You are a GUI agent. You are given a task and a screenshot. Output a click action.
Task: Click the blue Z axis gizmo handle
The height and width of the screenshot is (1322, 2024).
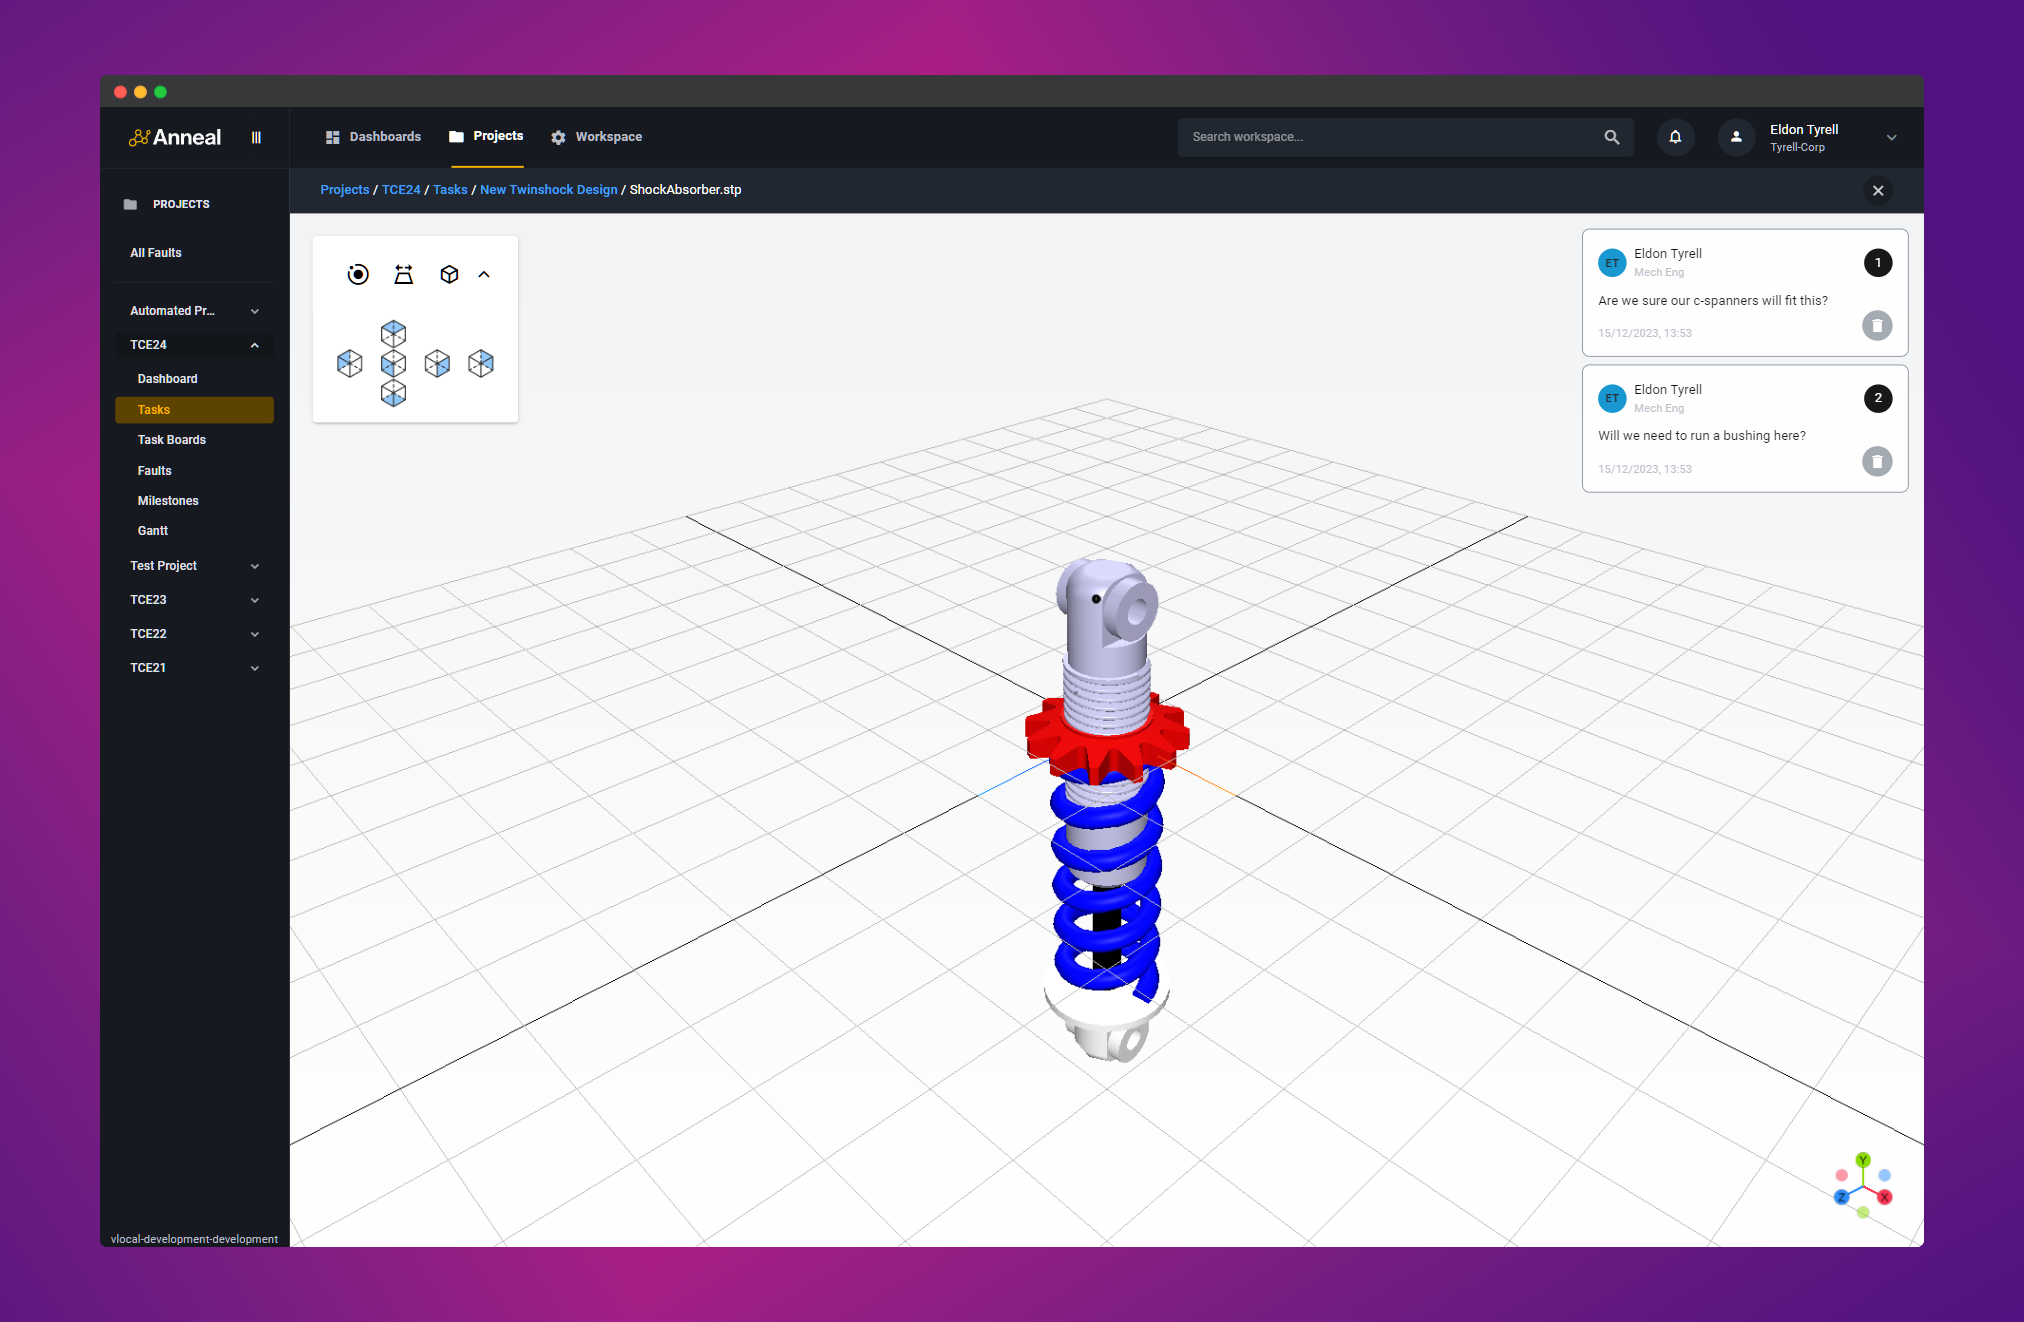pos(1841,1197)
